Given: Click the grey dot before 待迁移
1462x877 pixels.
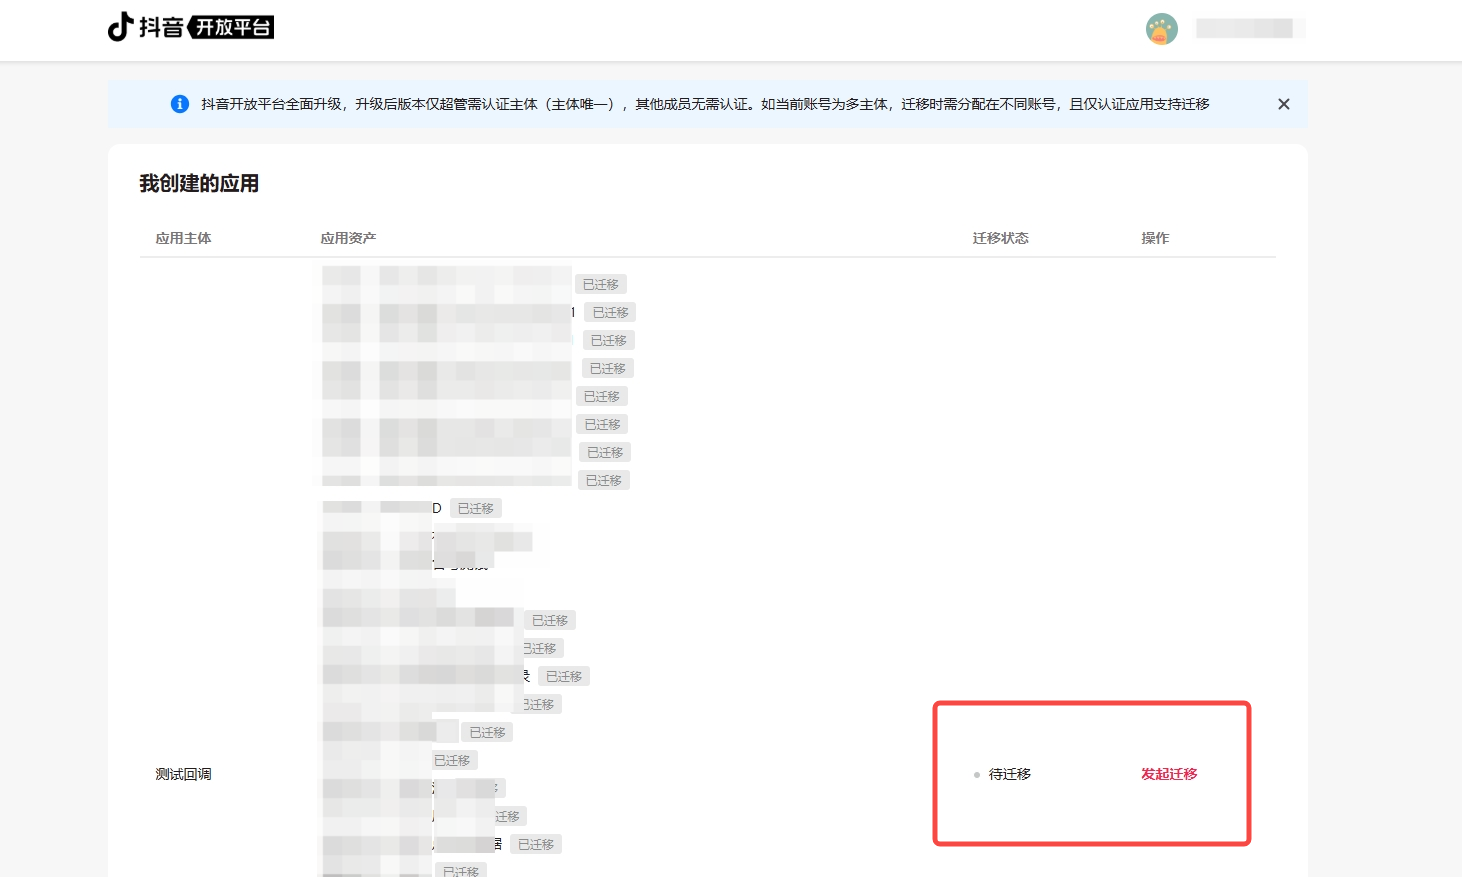Looking at the screenshot, I should coord(977,775).
